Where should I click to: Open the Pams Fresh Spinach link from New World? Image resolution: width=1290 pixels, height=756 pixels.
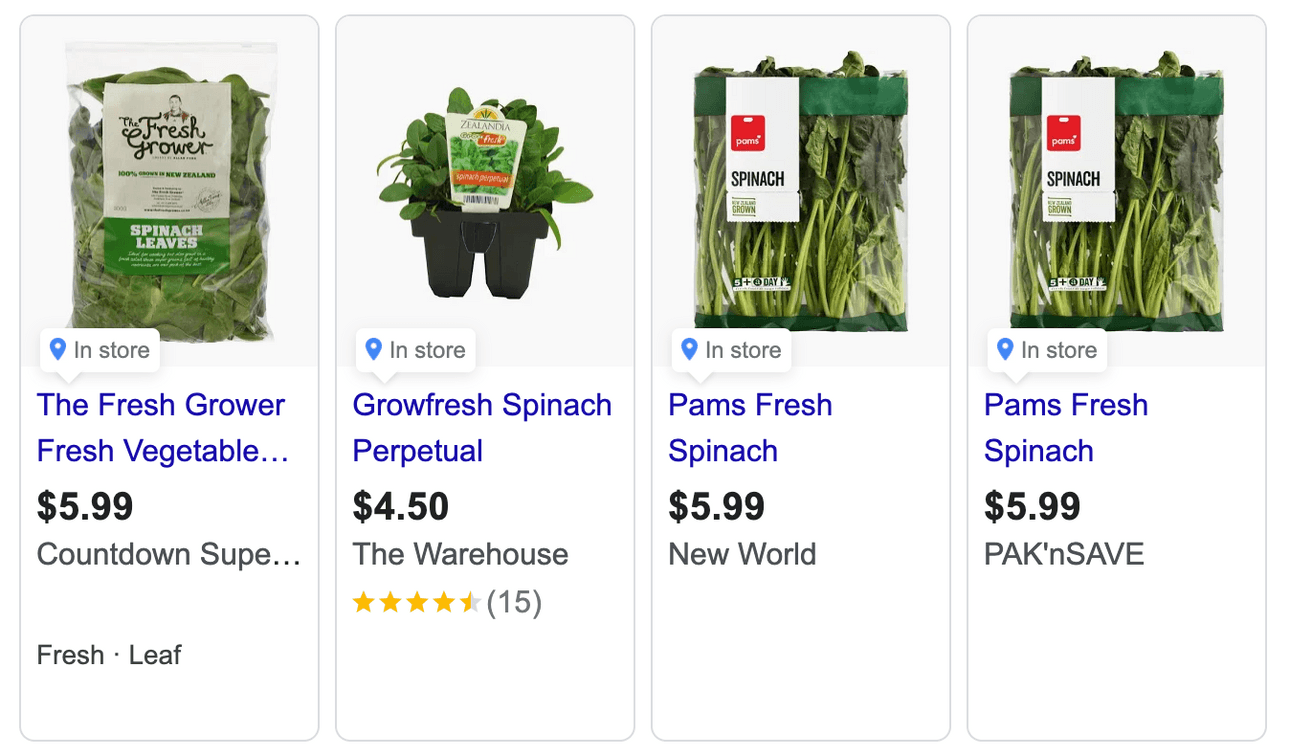(750, 428)
